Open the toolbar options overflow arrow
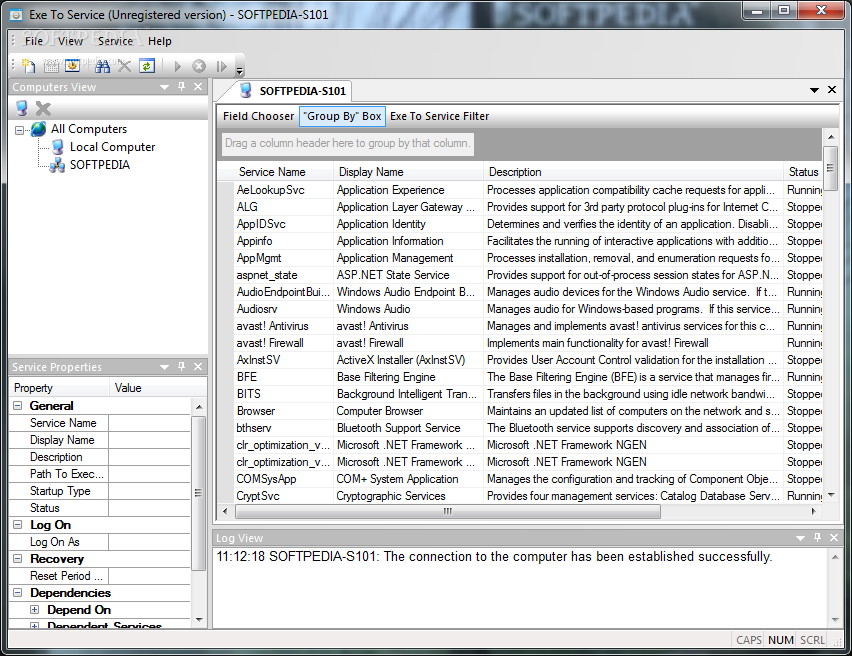The height and width of the screenshot is (656, 852). coord(240,70)
